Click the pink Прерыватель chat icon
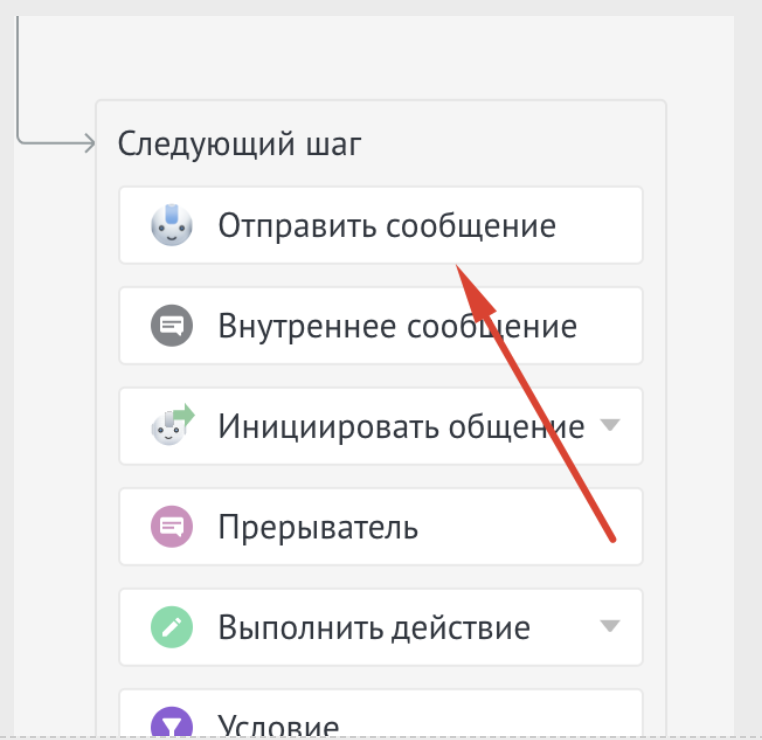 click(x=170, y=526)
